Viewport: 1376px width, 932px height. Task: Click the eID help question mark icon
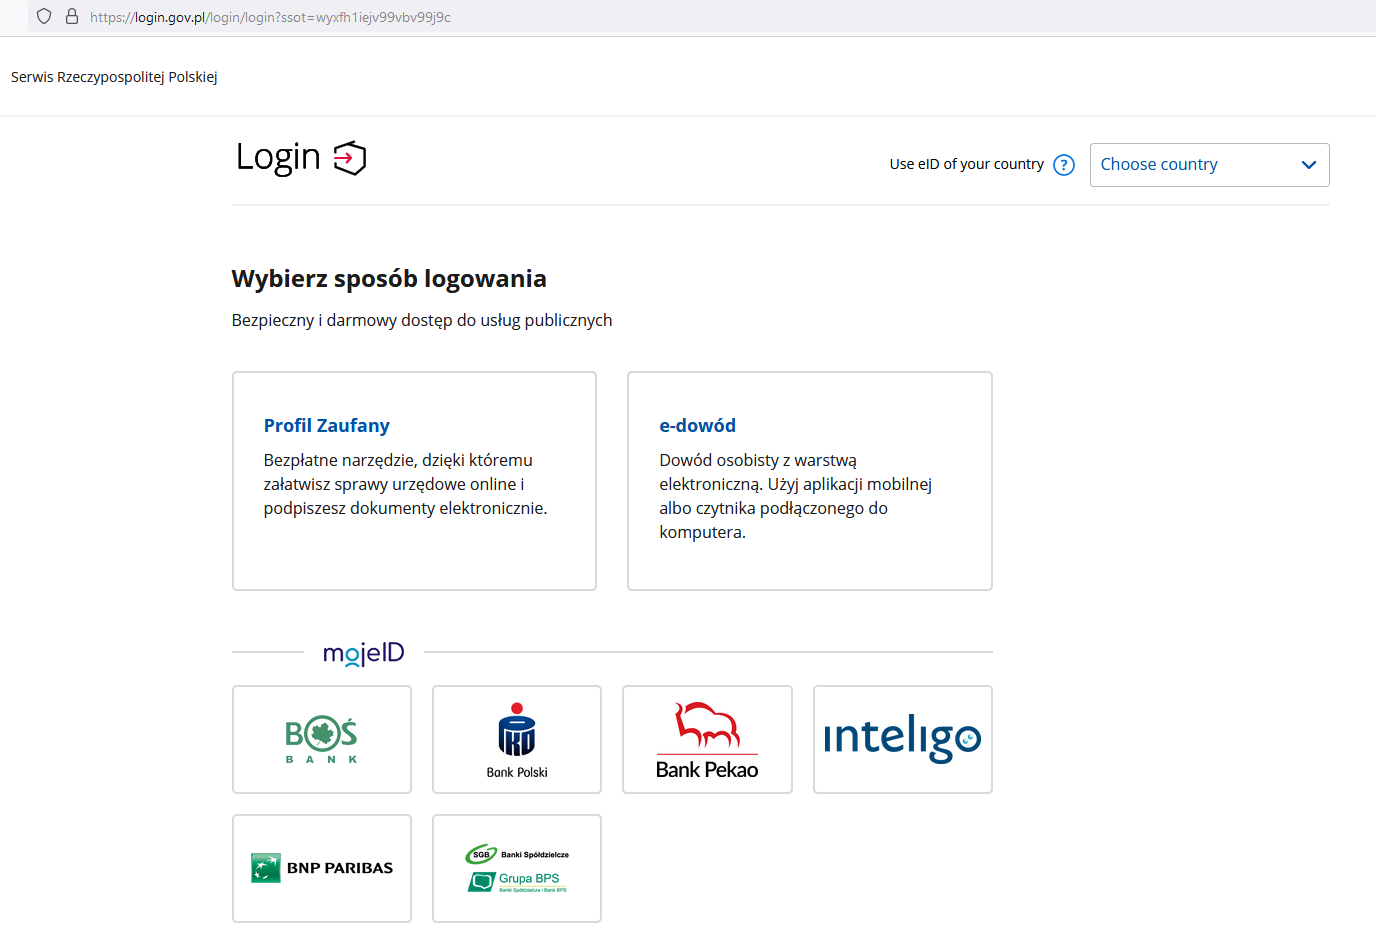click(1064, 165)
